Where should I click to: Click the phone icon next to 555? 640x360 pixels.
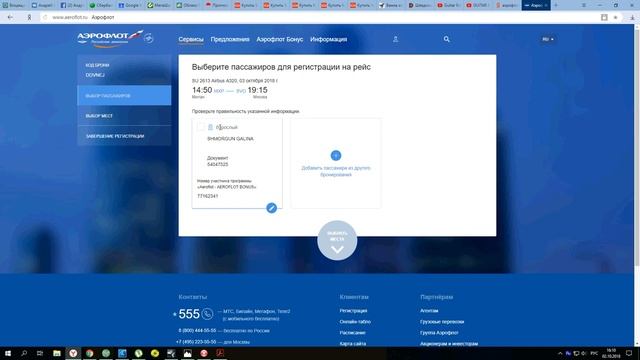[207, 313]
